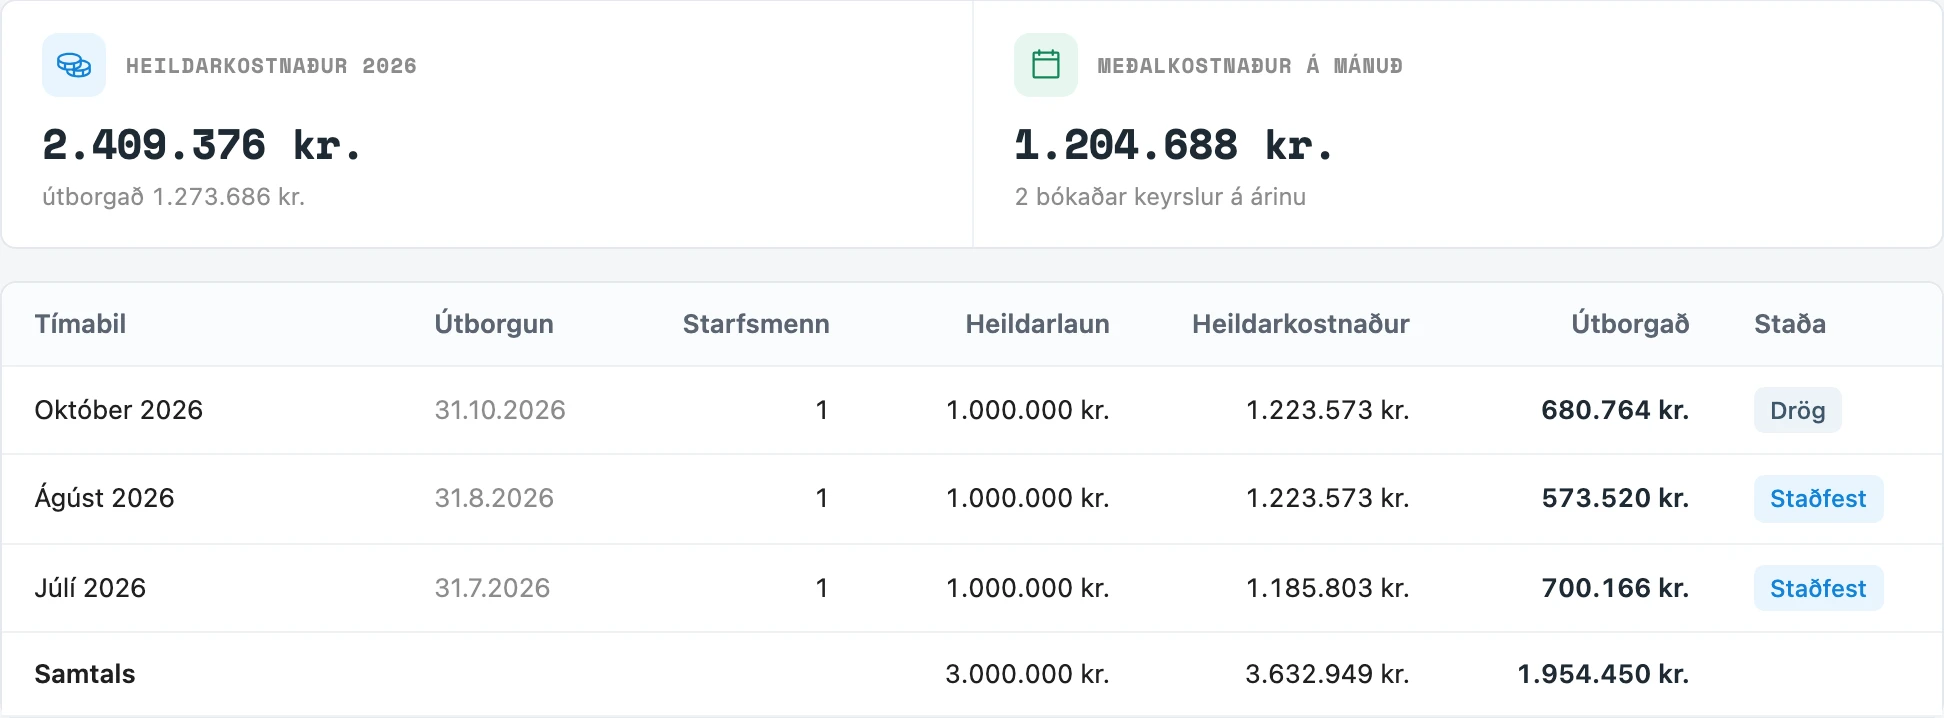The width and height of the screenshot is (1944, 718).
Task: Click the útborgað 1.273.686 kr. subtext
Action: point(173,197)
